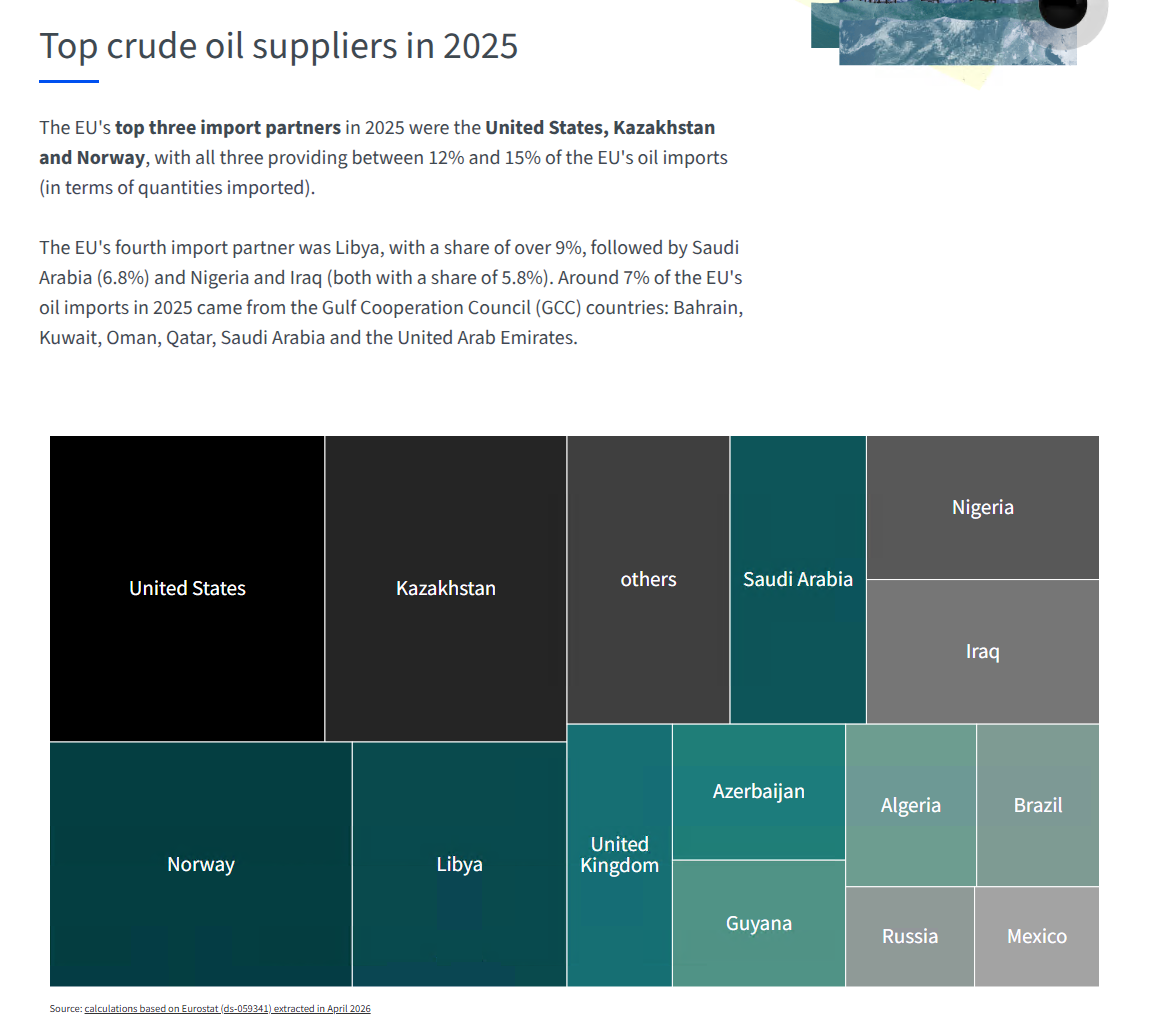Click the Azerbaijan treemap tile

click(759, 792)
